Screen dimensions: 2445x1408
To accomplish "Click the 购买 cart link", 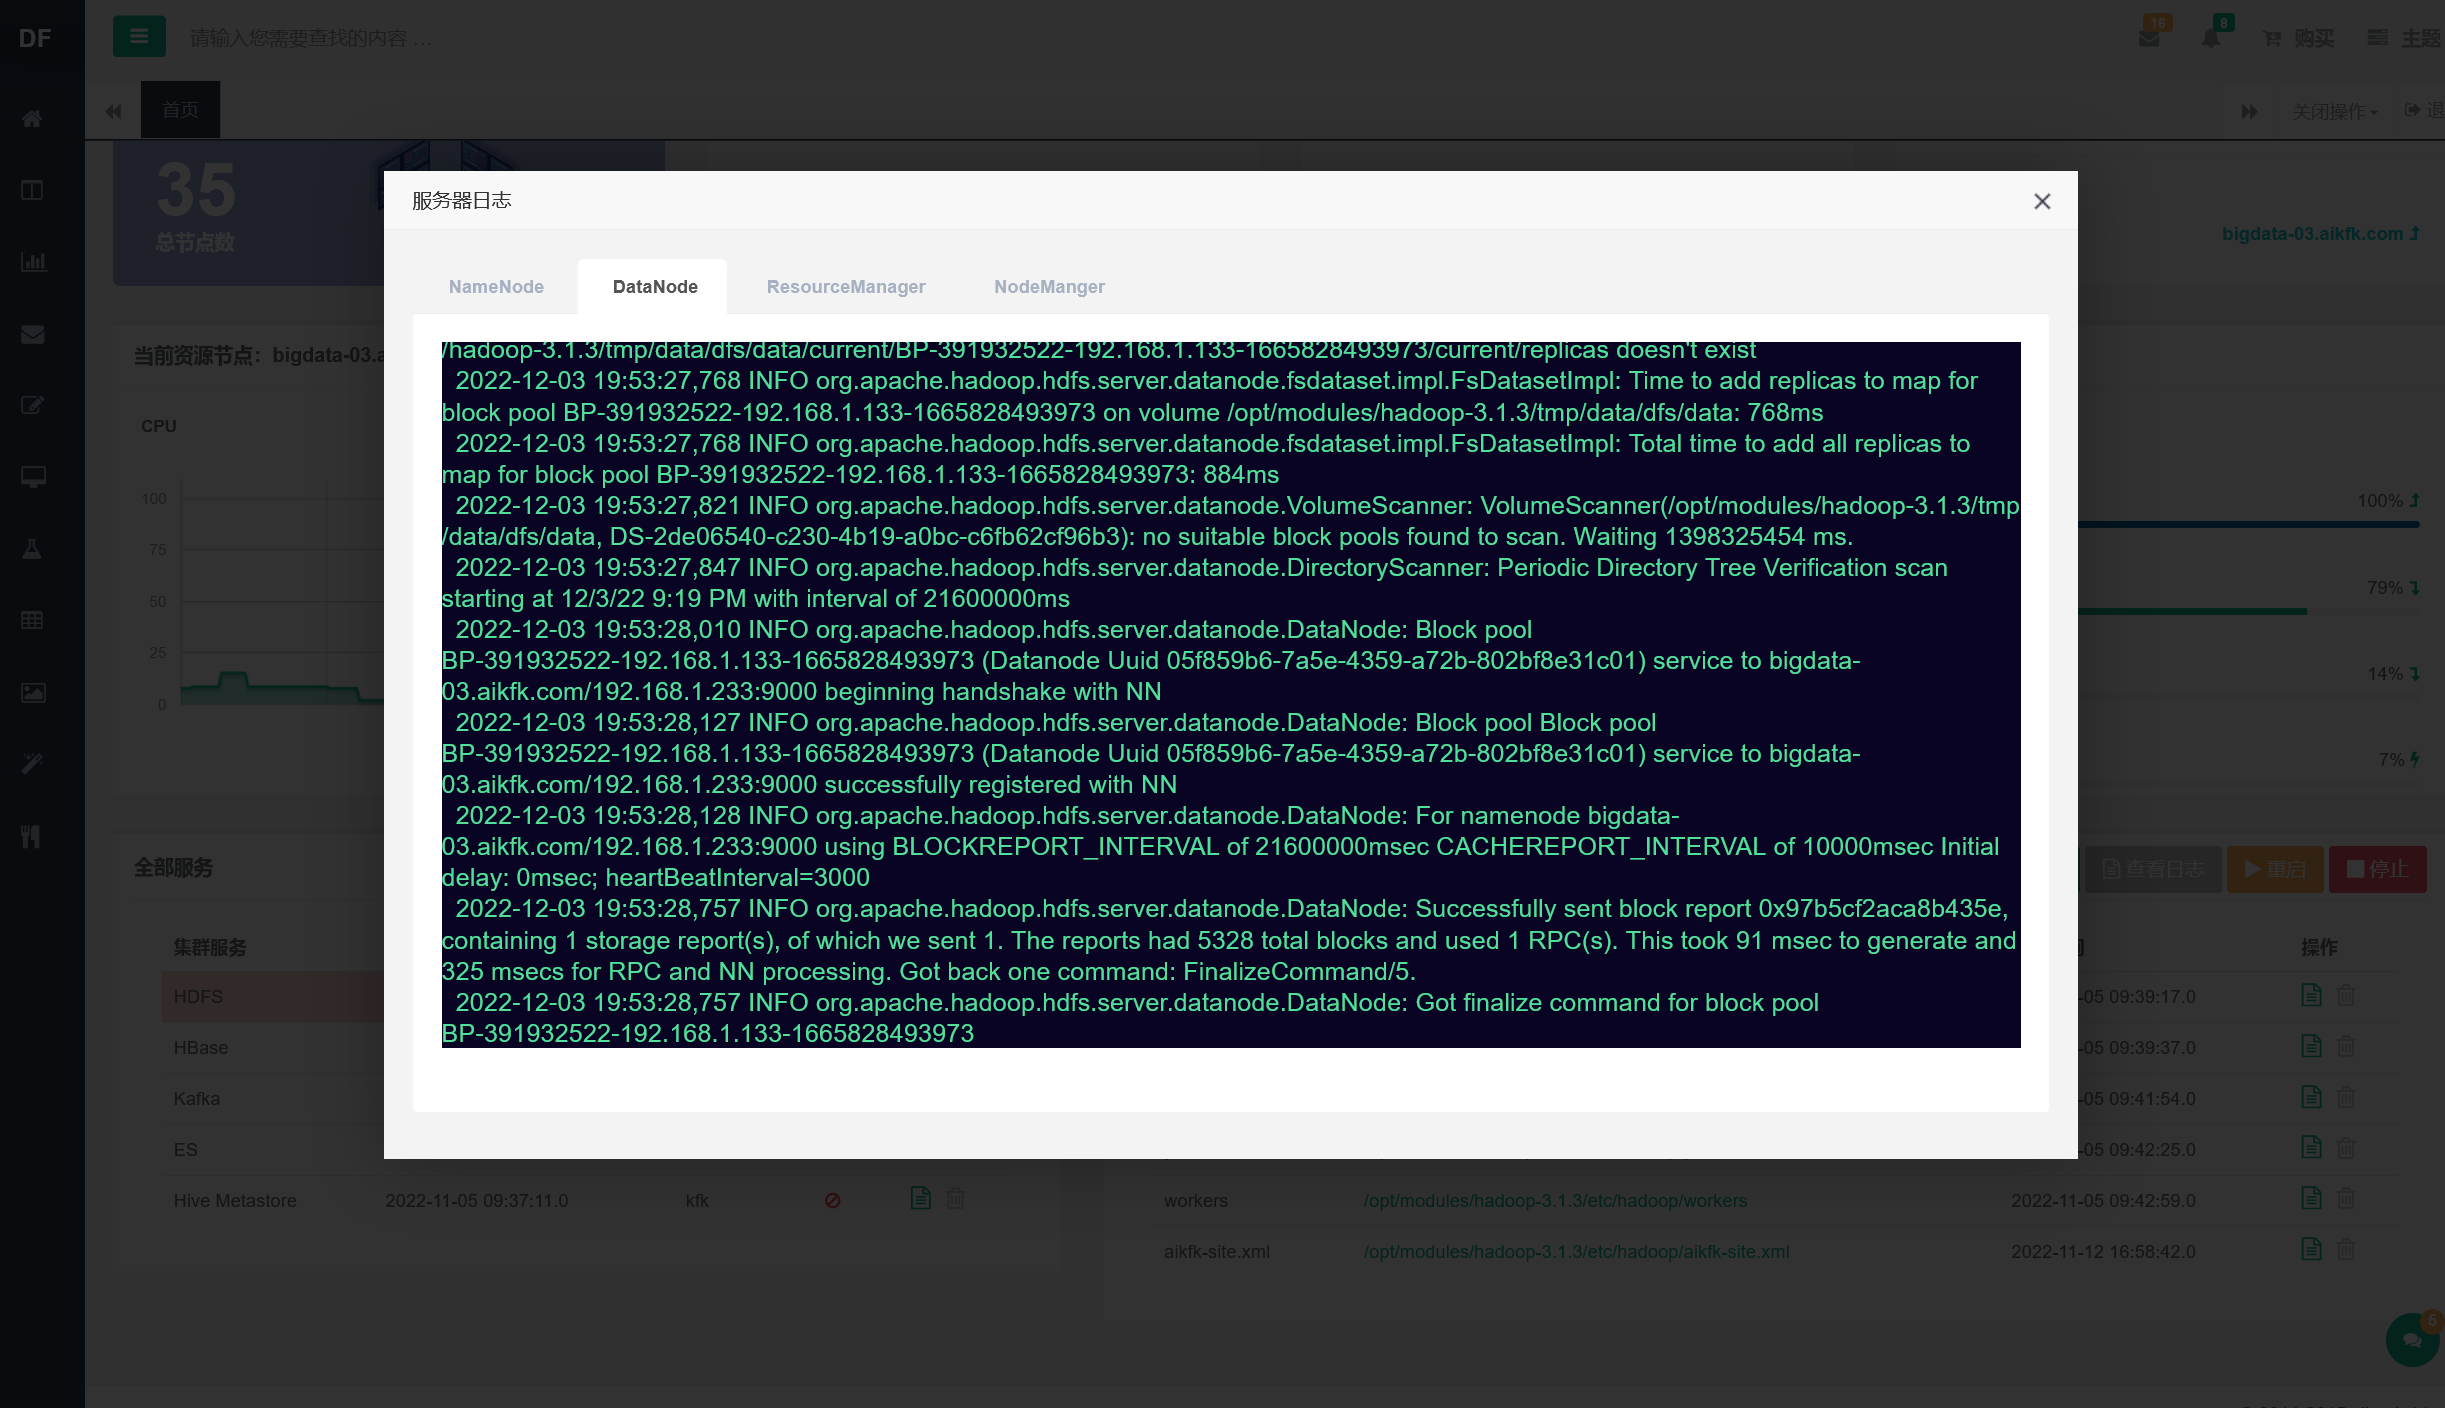I will click(x=2298, y=38).
